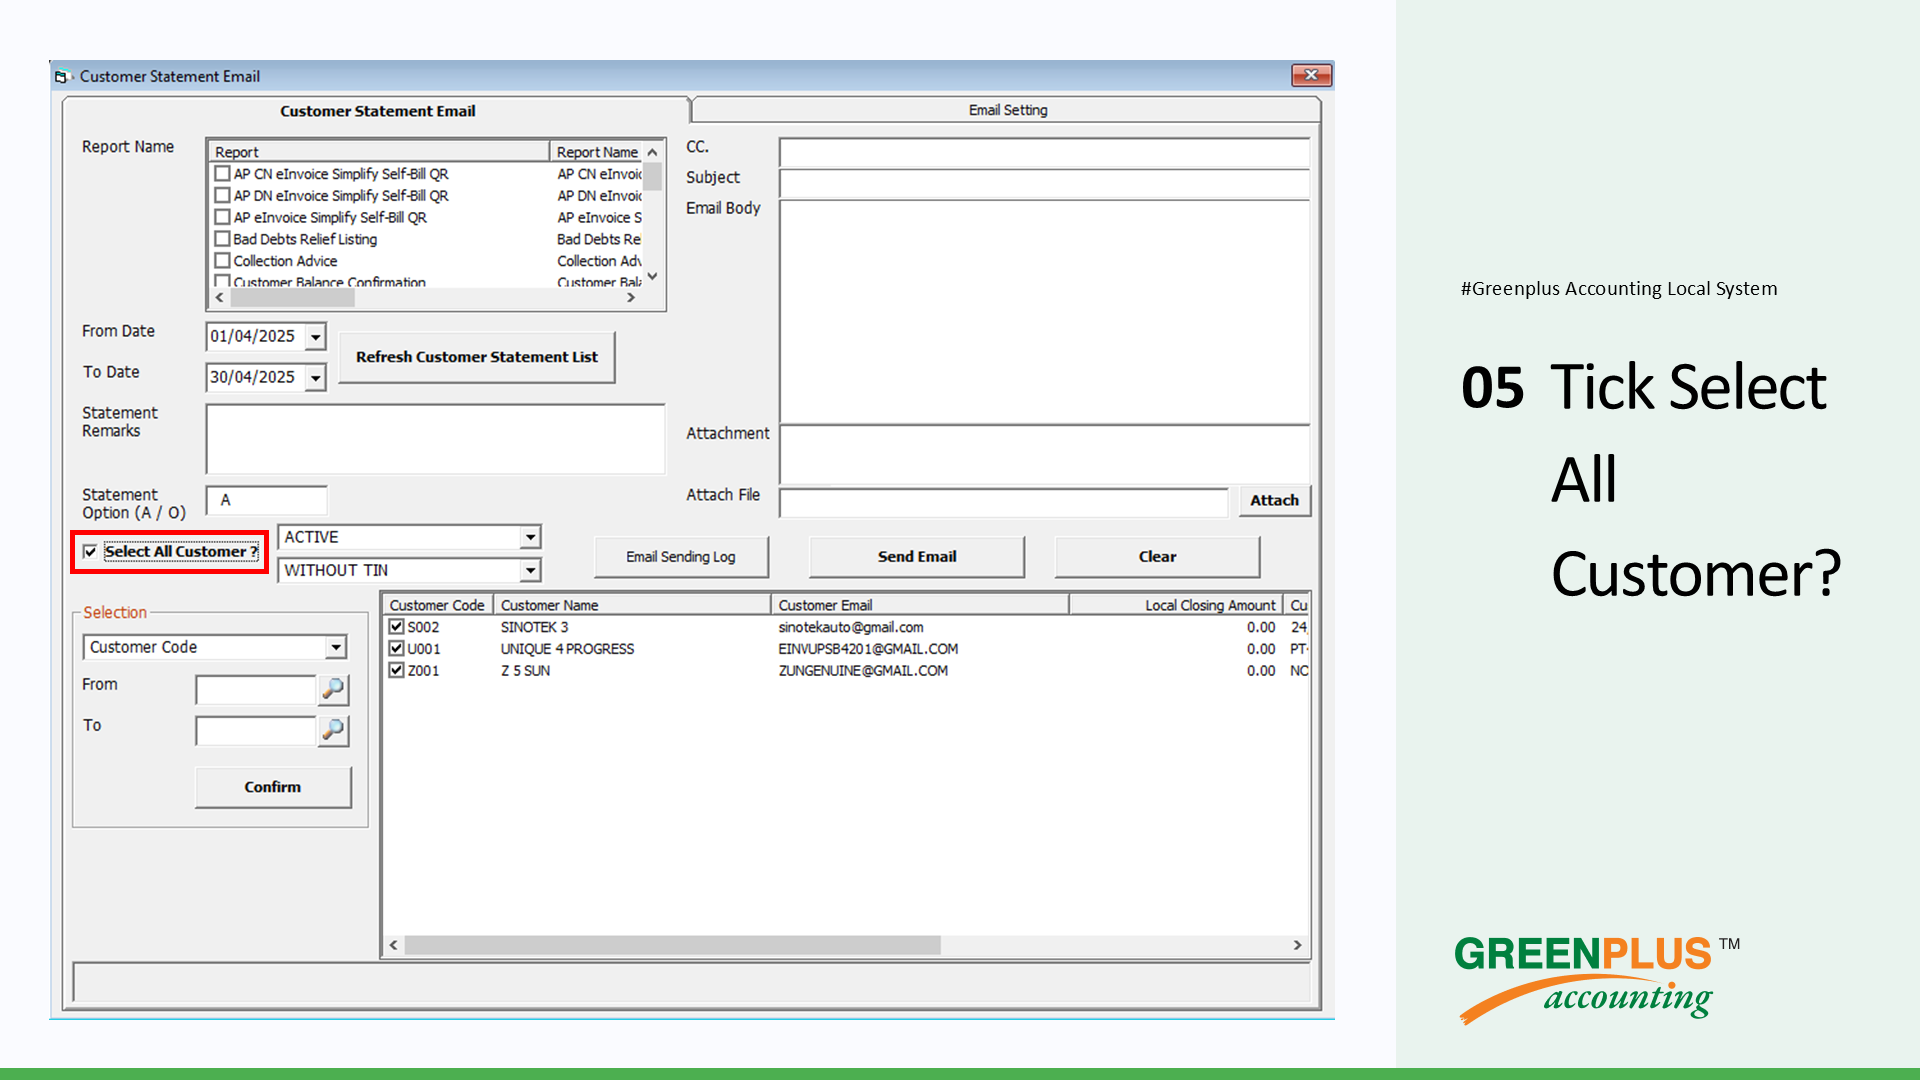Click the window title bar app icon
Screen dimensions: 1920x1080
(x=62, y=76)
